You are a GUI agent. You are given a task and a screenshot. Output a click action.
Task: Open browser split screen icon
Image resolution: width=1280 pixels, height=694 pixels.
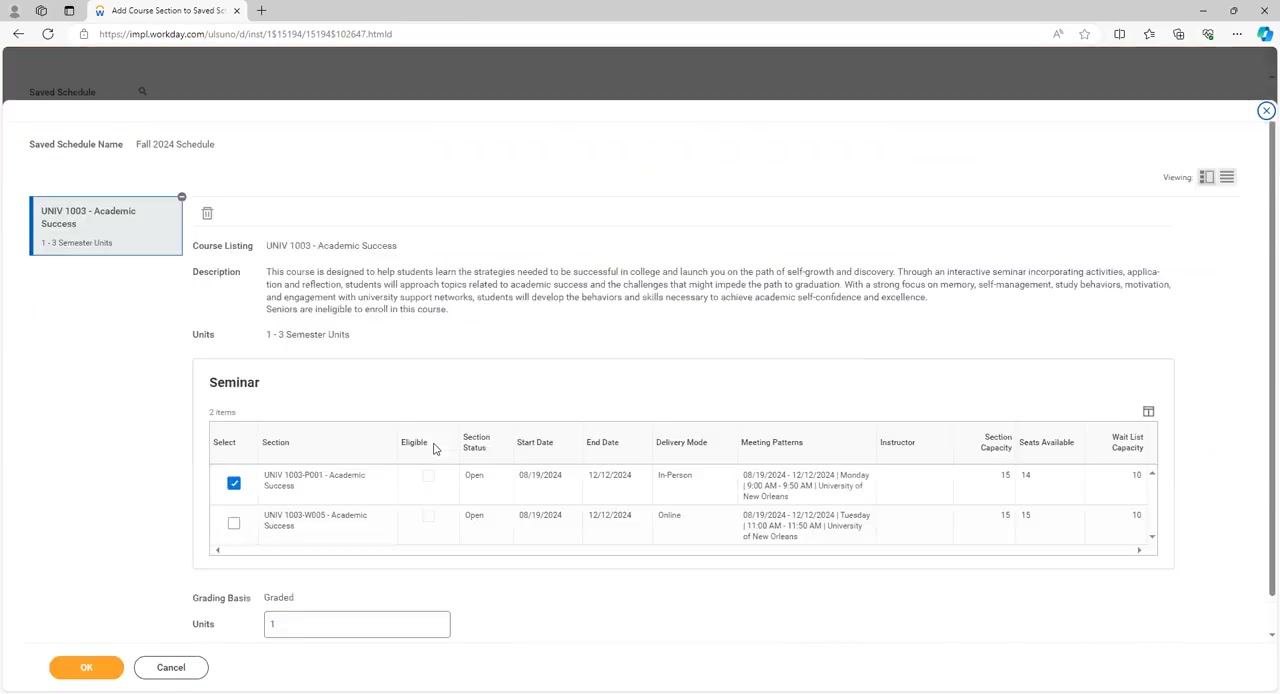click(x=1119, y=34)
